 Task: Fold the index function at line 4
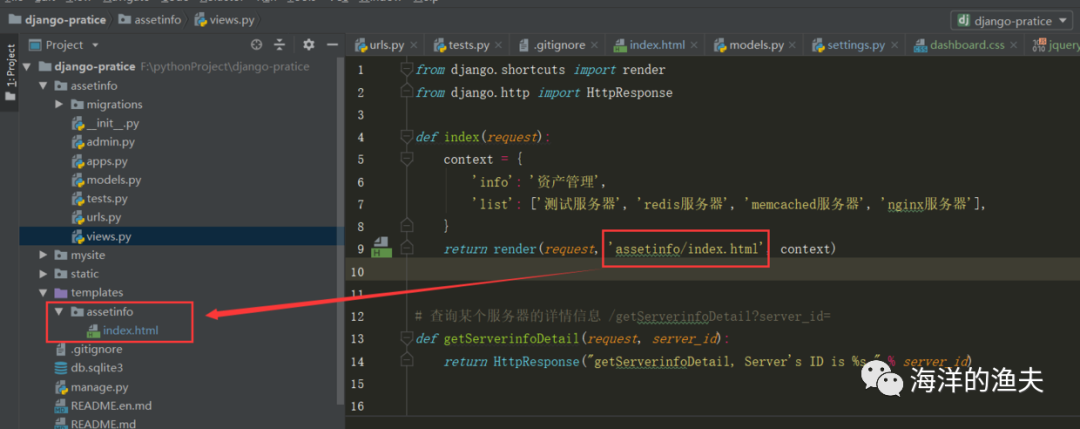point(407,137)
